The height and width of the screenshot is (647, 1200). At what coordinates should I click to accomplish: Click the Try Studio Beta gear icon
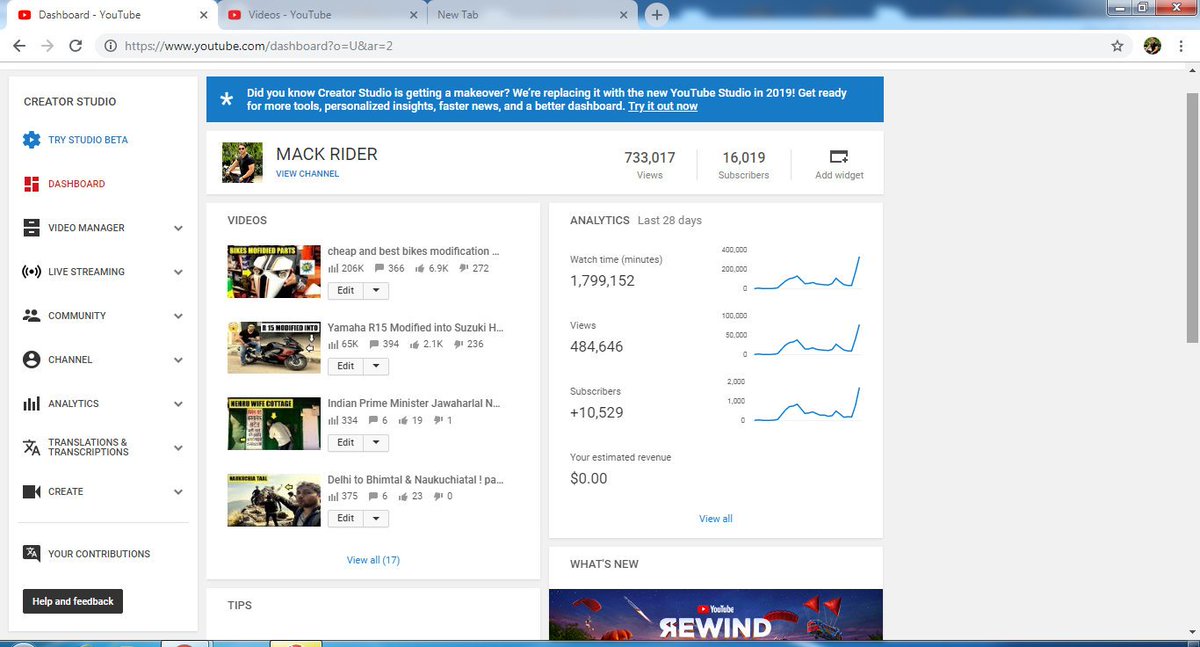(x=31, y=140)
